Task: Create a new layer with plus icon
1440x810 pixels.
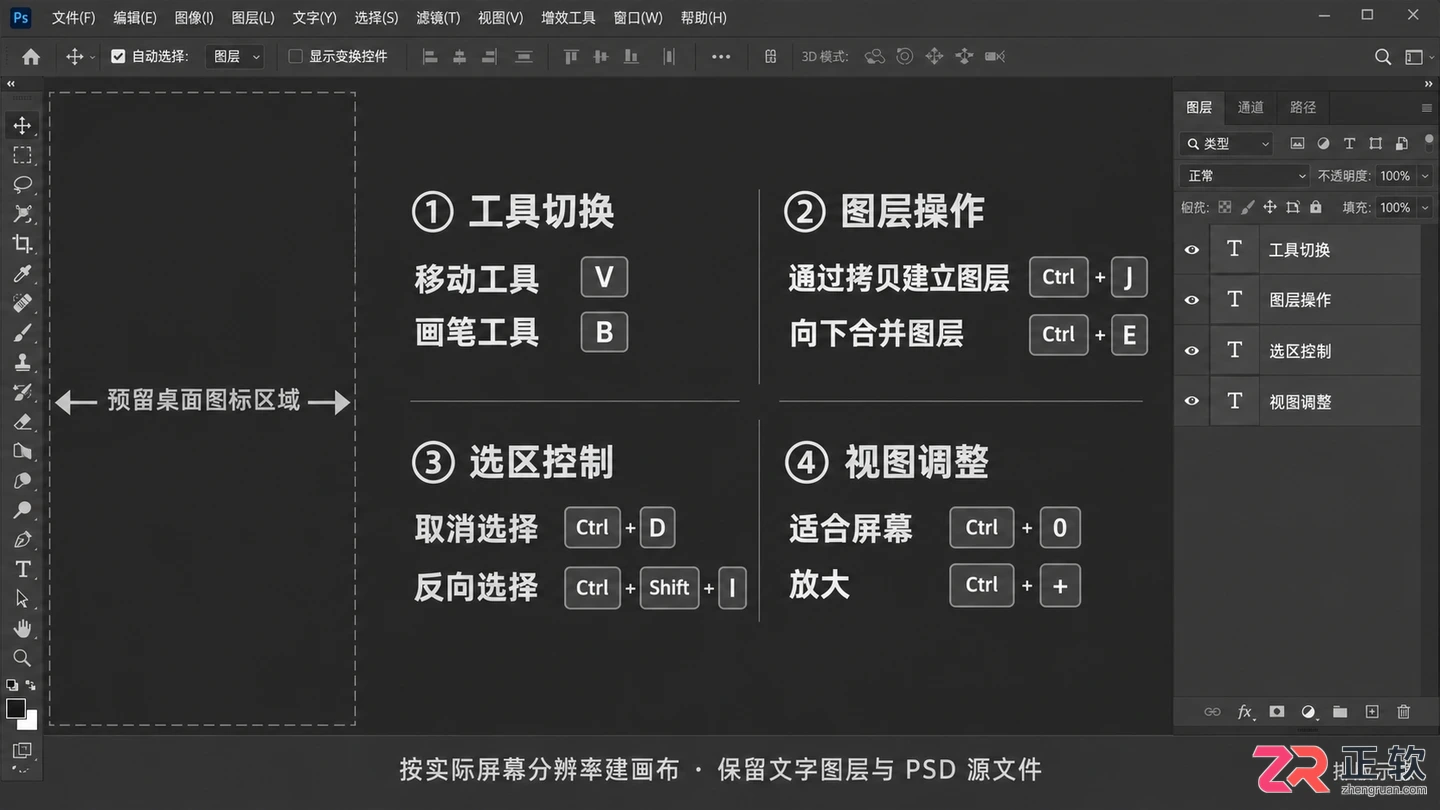Action: pyautogui.click(x=1372, y=712)
